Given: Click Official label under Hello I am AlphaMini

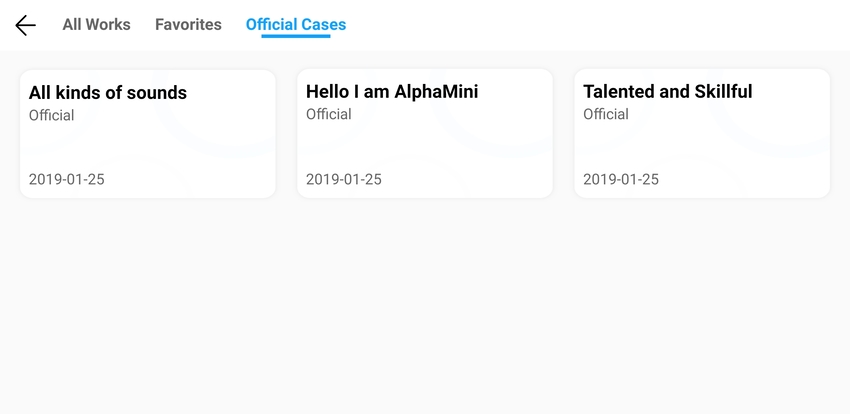Looking at the screenshot, I should pyautogui.click(x=329, y=114).
